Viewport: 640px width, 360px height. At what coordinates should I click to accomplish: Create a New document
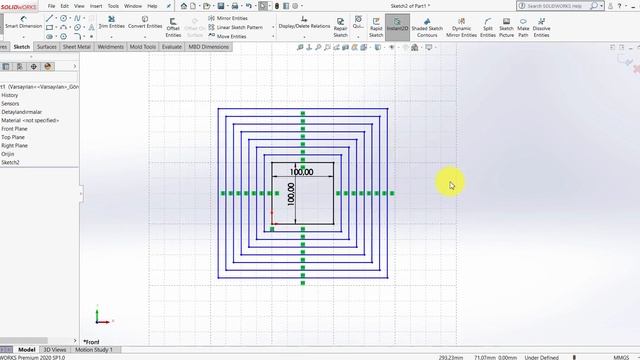click(x=193, y=6)
